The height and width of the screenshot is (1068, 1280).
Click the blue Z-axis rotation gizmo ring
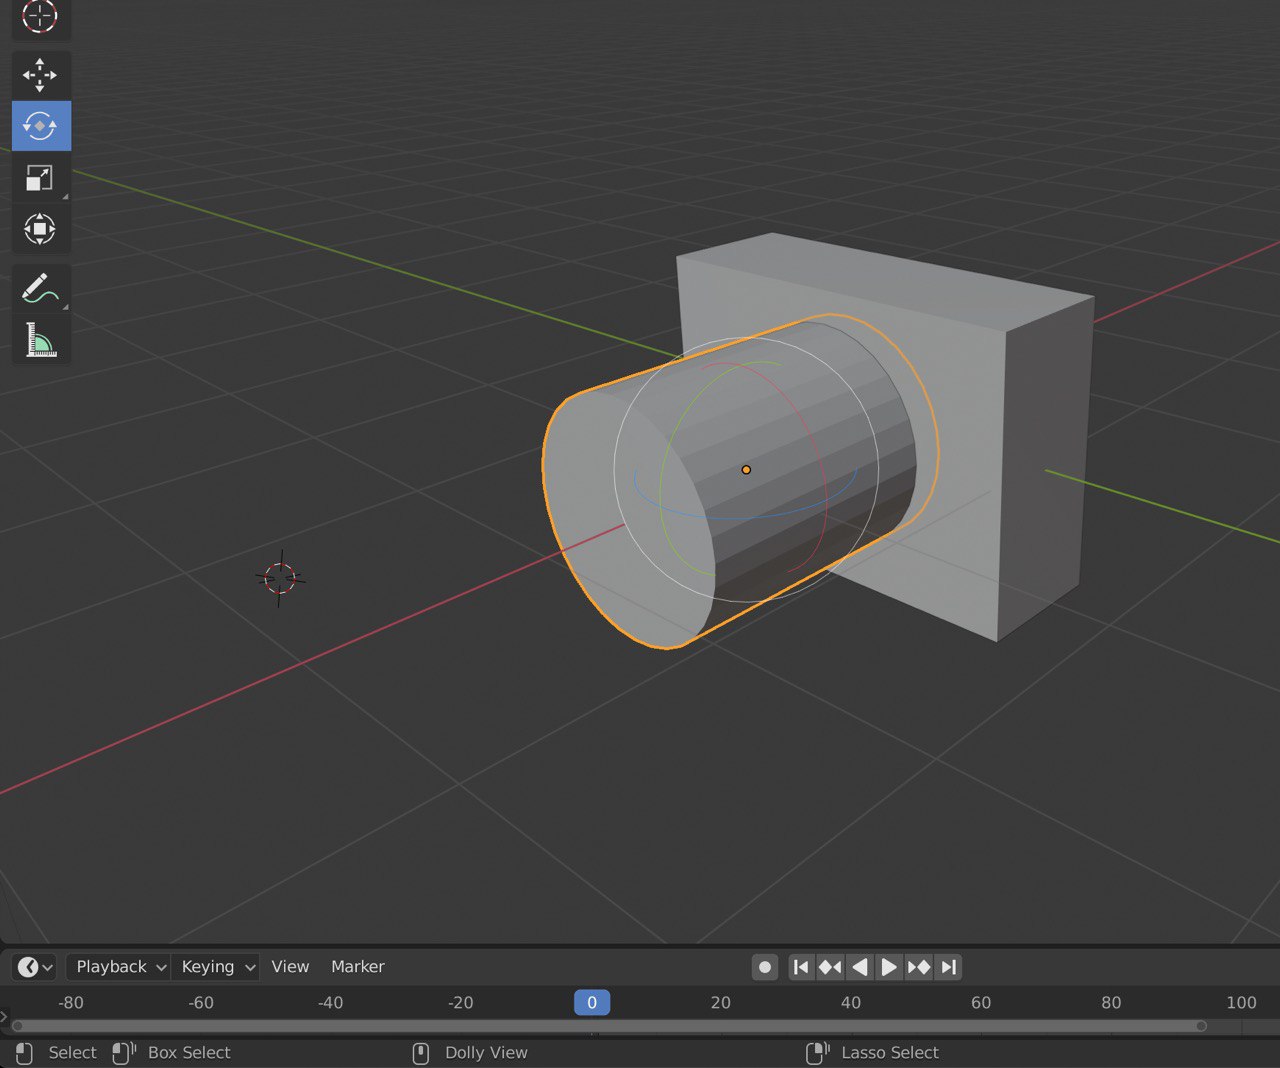tap(745, 518)
